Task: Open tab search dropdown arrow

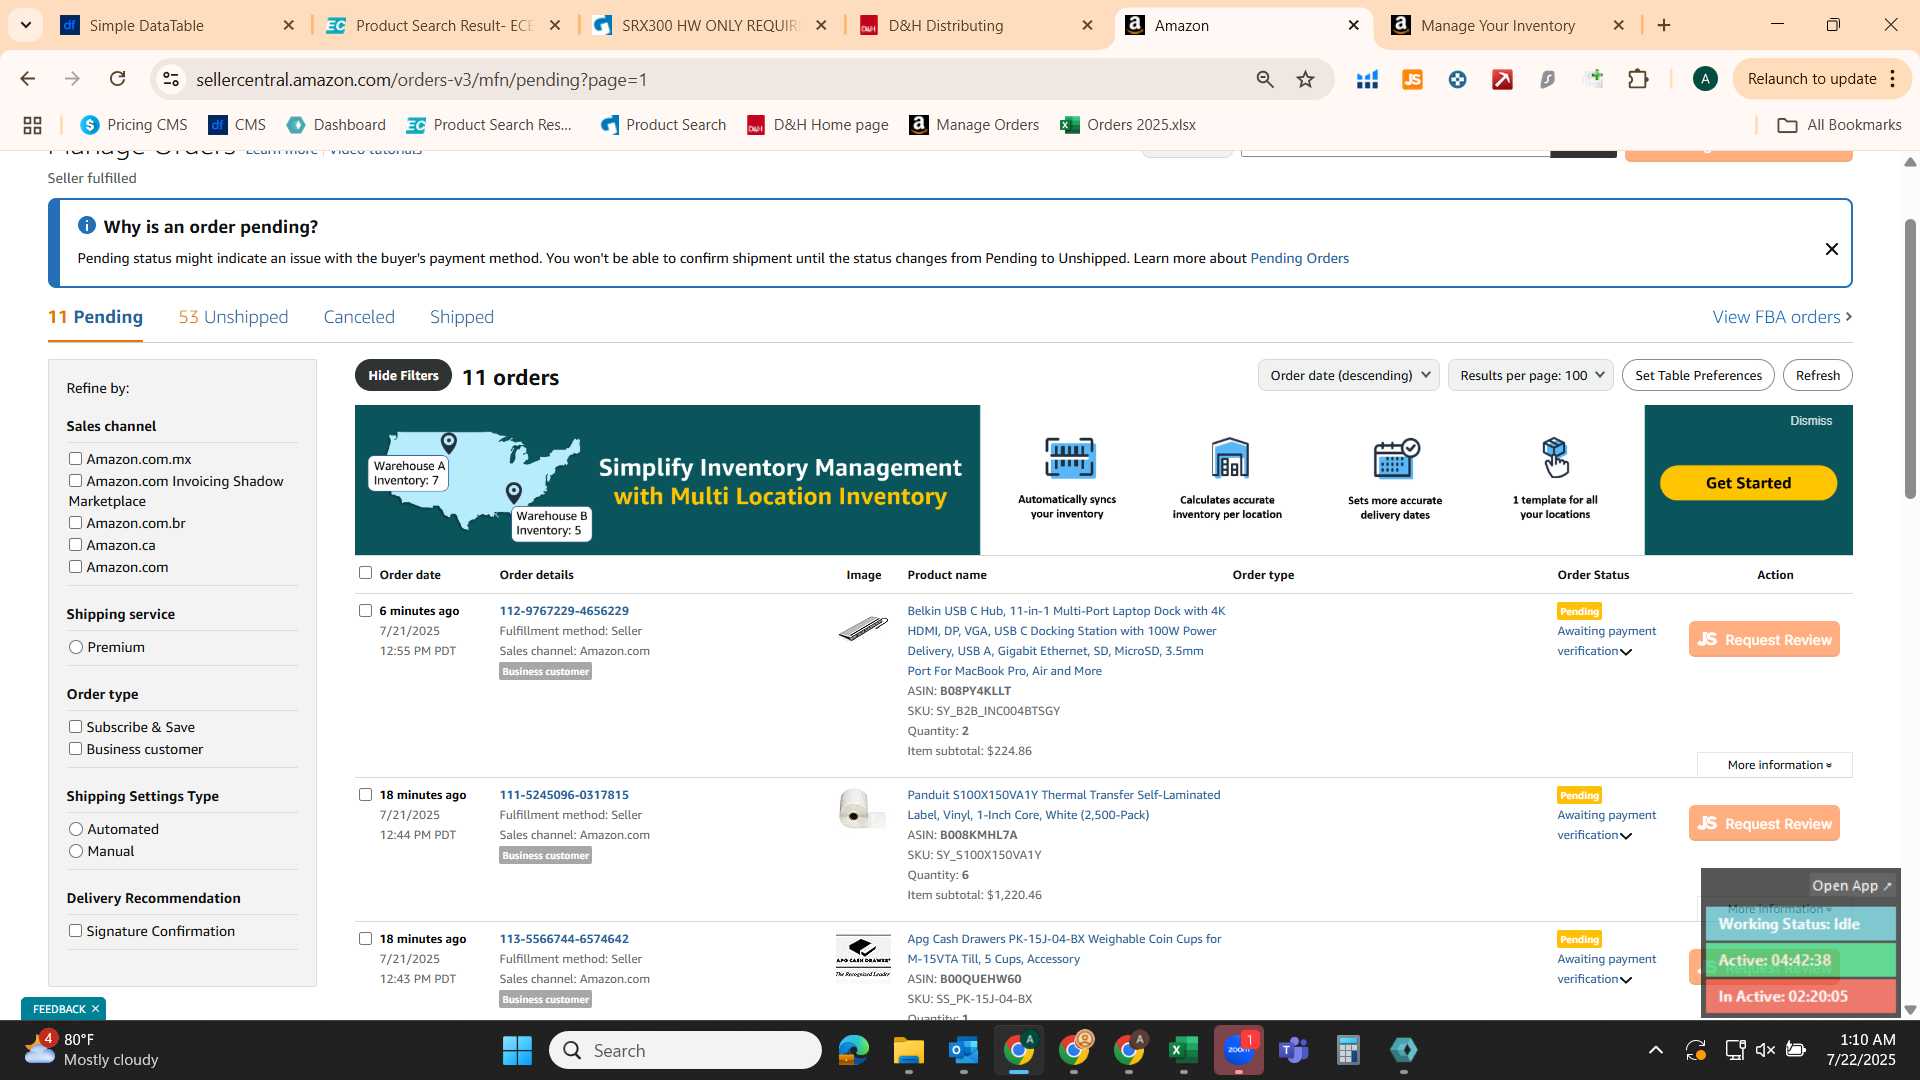Action: (x=25, y=25)
